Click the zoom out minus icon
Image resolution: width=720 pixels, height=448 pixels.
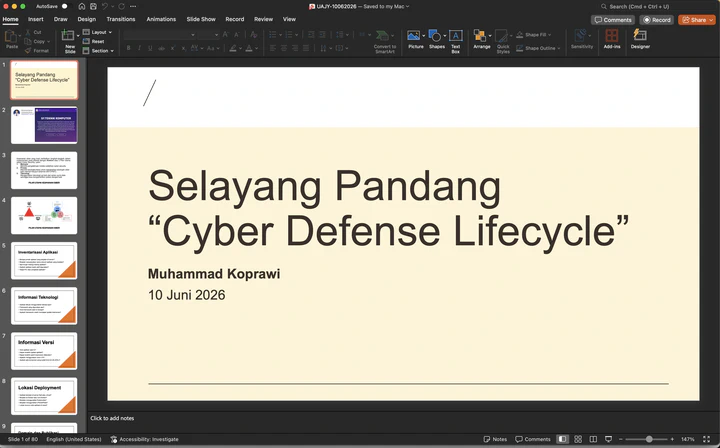coord(620,439)
